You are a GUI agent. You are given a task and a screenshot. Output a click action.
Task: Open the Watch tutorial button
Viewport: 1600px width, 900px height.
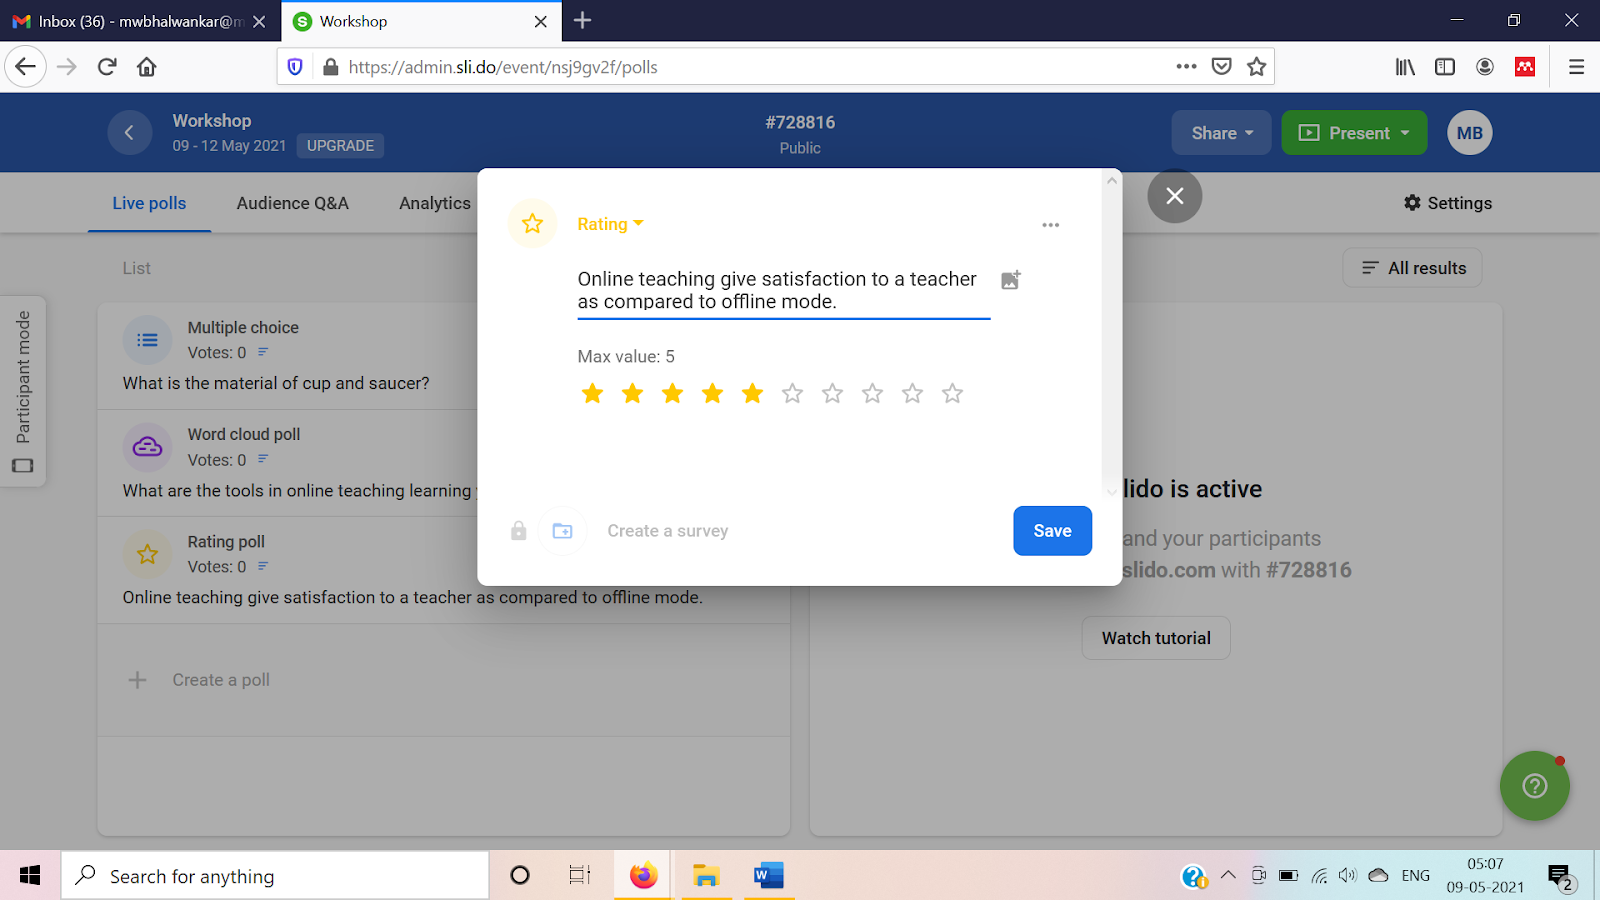(1156, 638)
